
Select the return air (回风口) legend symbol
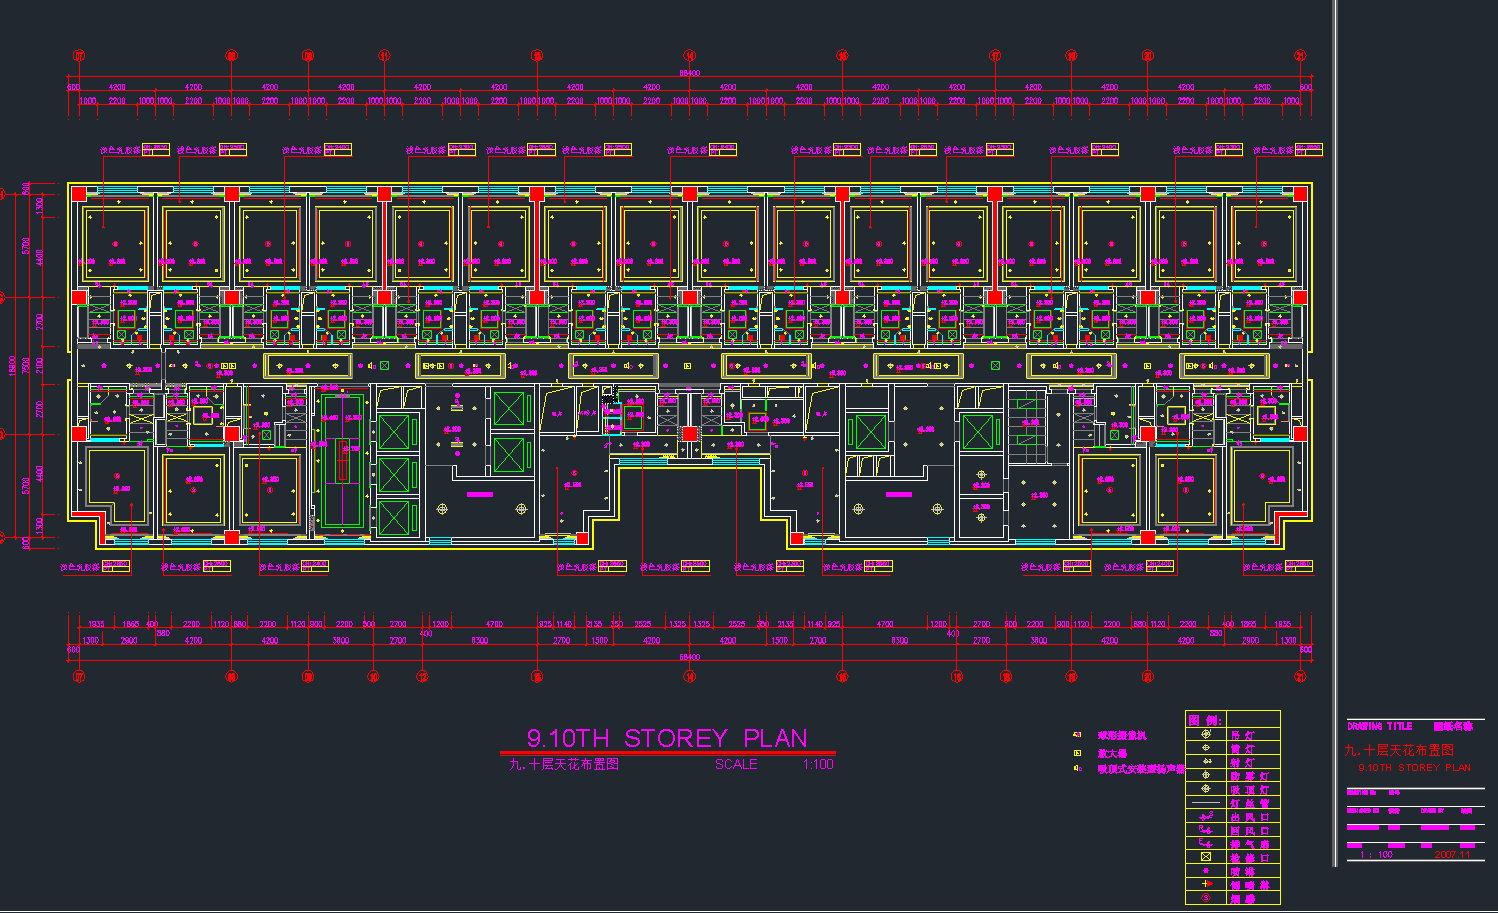tap(1205, 830)
